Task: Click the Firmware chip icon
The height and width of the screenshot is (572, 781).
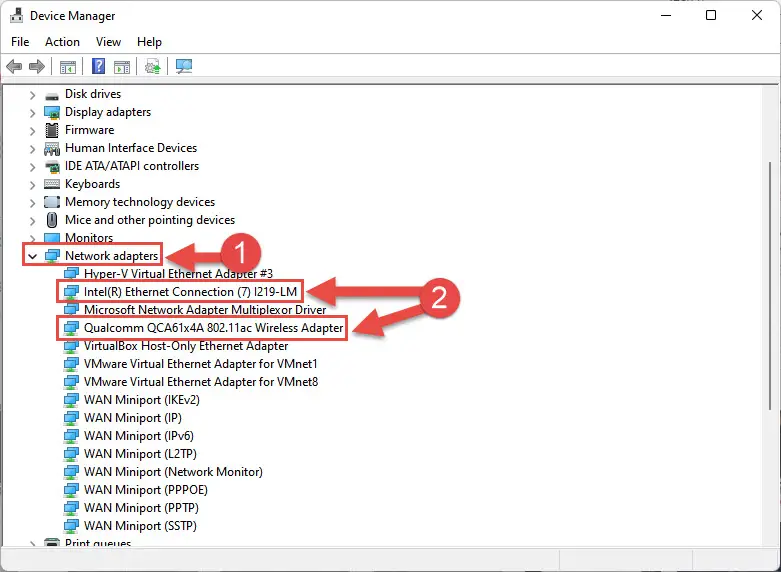Action: coord(52,130)
